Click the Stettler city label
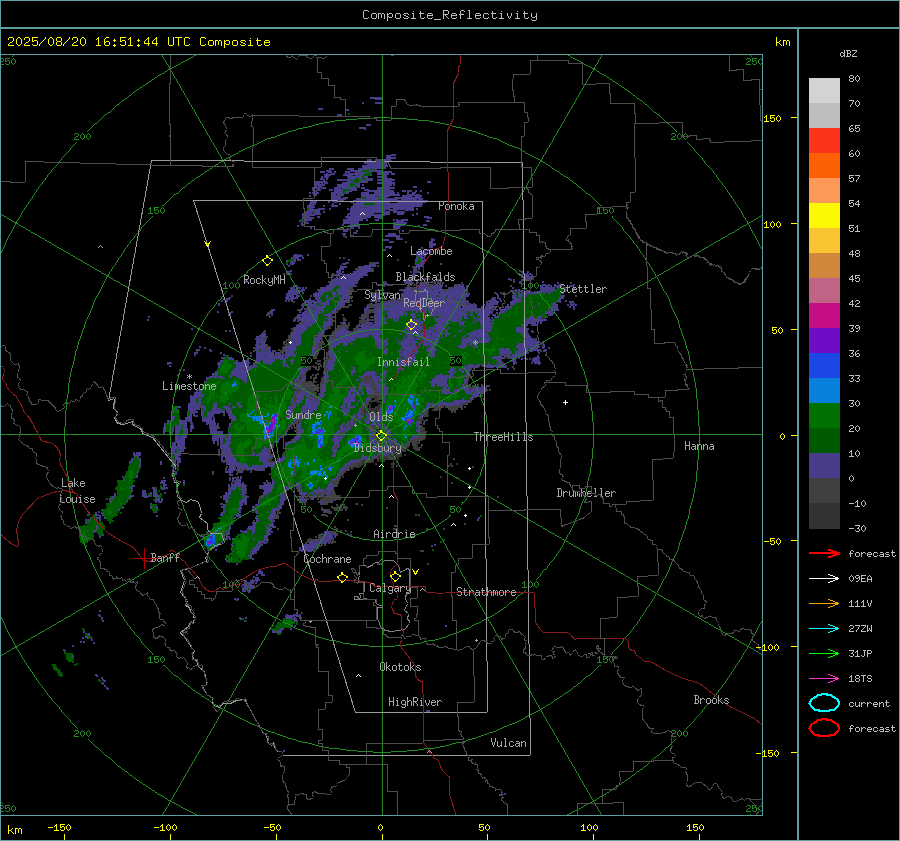900x841 pixels. click(x=583, y=289)
